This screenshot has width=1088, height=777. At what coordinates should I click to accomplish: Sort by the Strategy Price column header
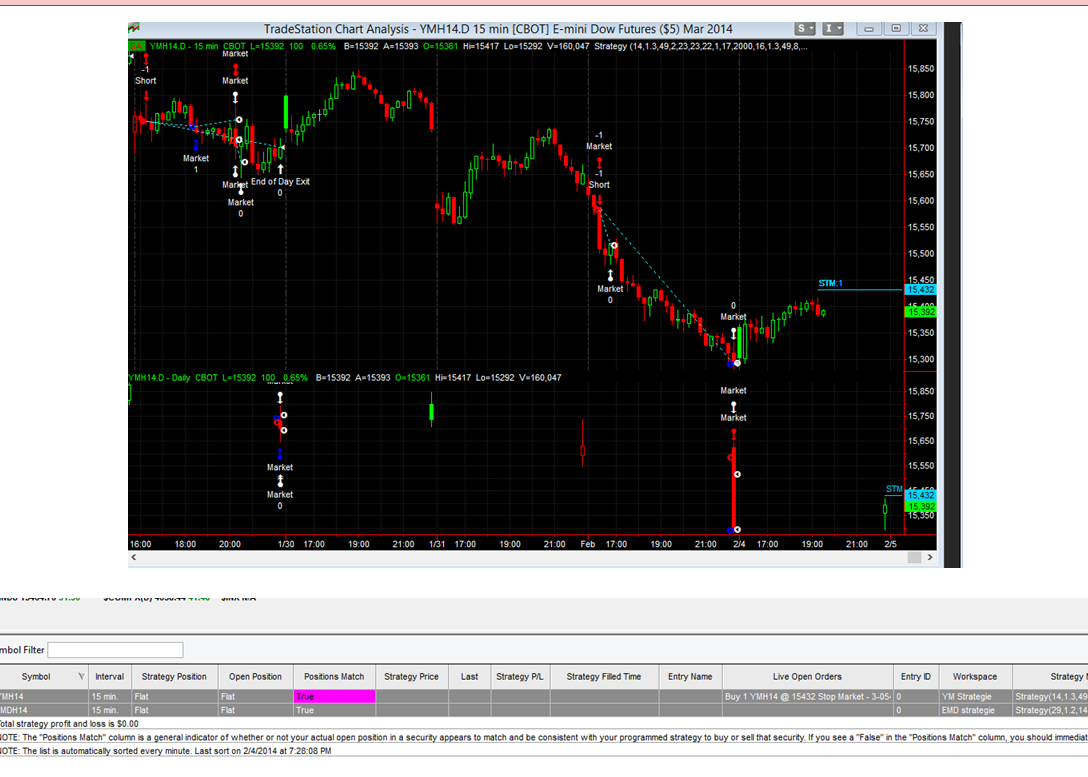click(411, 677)
